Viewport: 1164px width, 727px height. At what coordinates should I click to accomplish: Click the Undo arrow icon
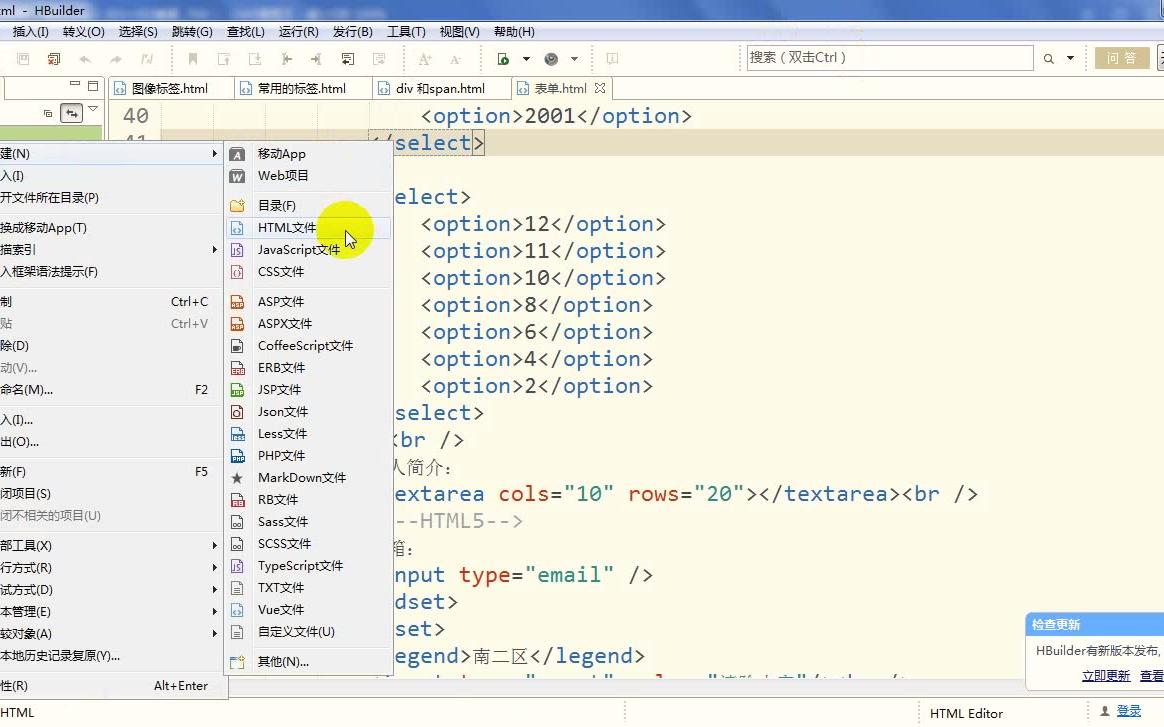(84, 59)
